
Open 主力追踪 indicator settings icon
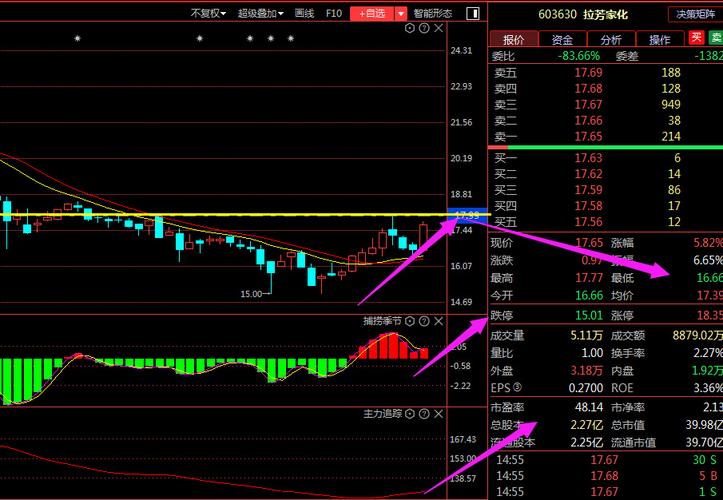tap(409, 414)
